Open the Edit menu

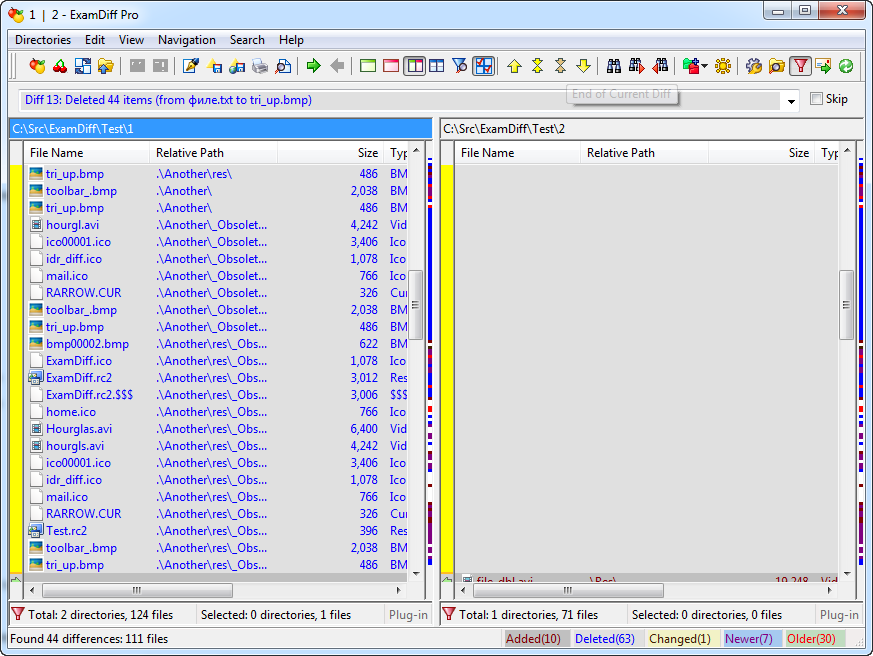pyautogui.click(x=95, y=40)
